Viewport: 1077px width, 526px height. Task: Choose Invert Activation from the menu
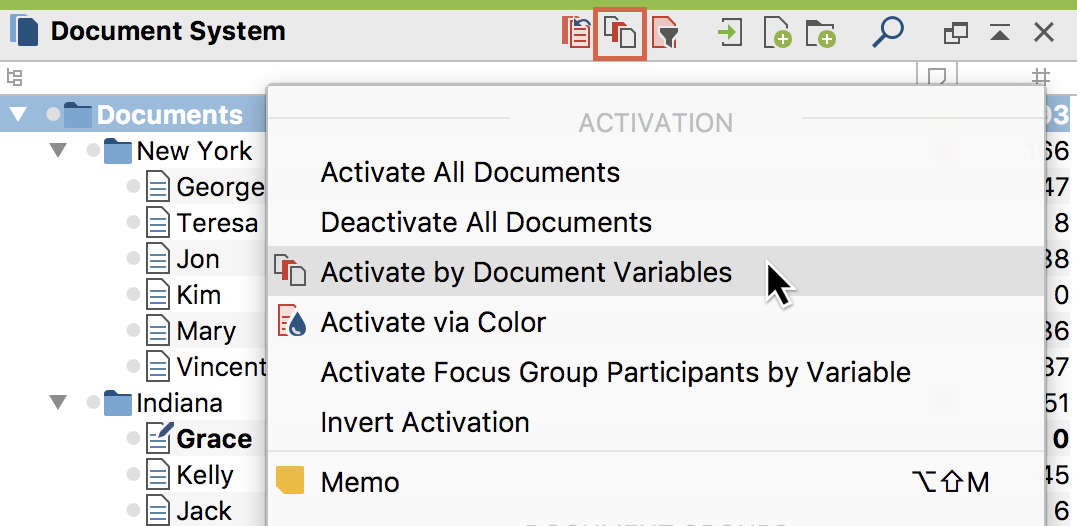pos(425,422)
